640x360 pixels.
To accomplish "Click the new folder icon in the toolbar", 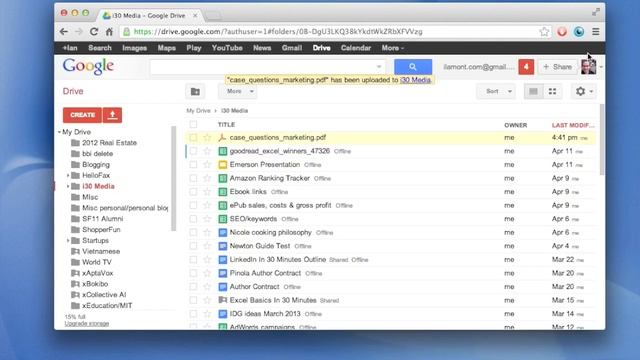I will click(195, 91).
